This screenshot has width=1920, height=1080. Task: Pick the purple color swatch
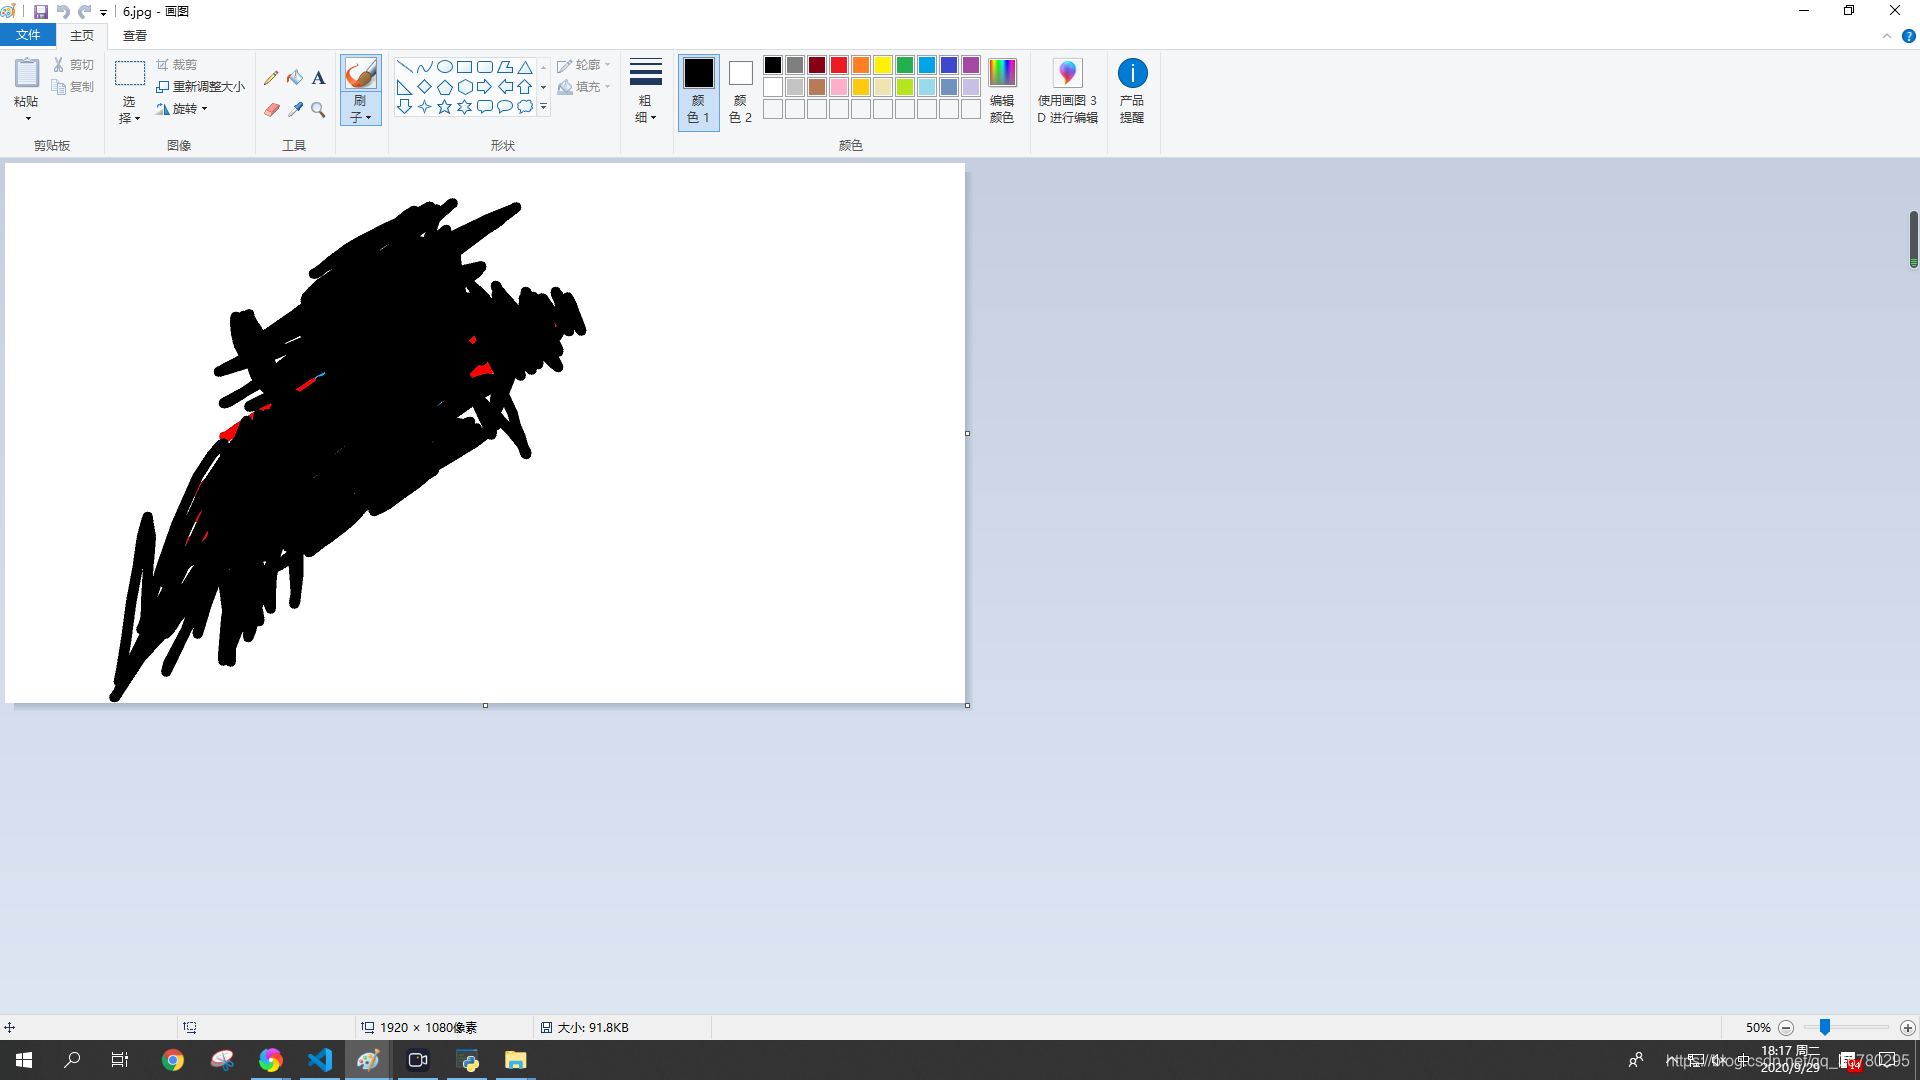pos(971,65)
